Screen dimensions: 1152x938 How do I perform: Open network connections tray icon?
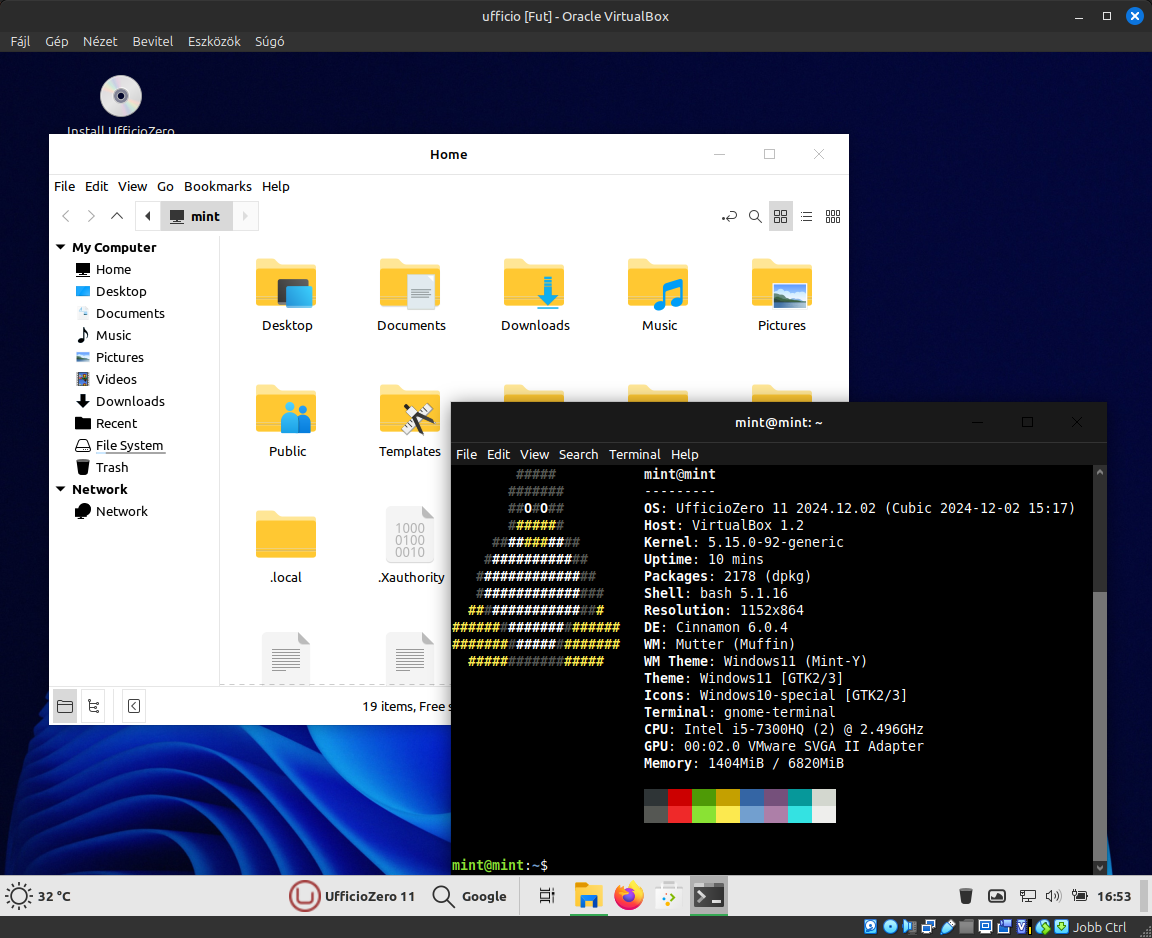[1028, 896]
